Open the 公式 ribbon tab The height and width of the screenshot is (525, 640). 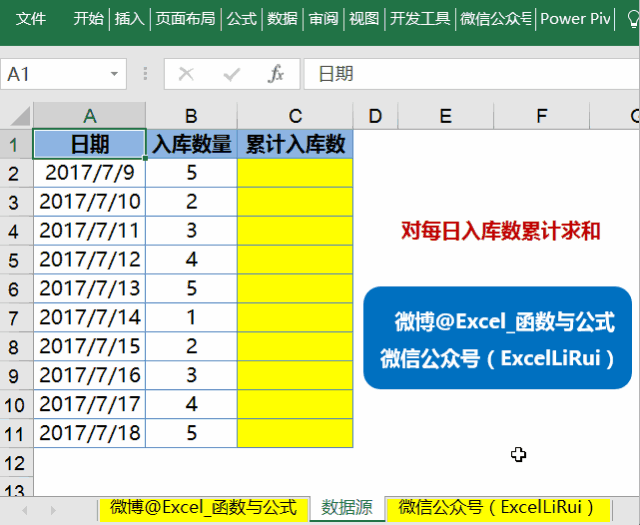coord(241,19)
